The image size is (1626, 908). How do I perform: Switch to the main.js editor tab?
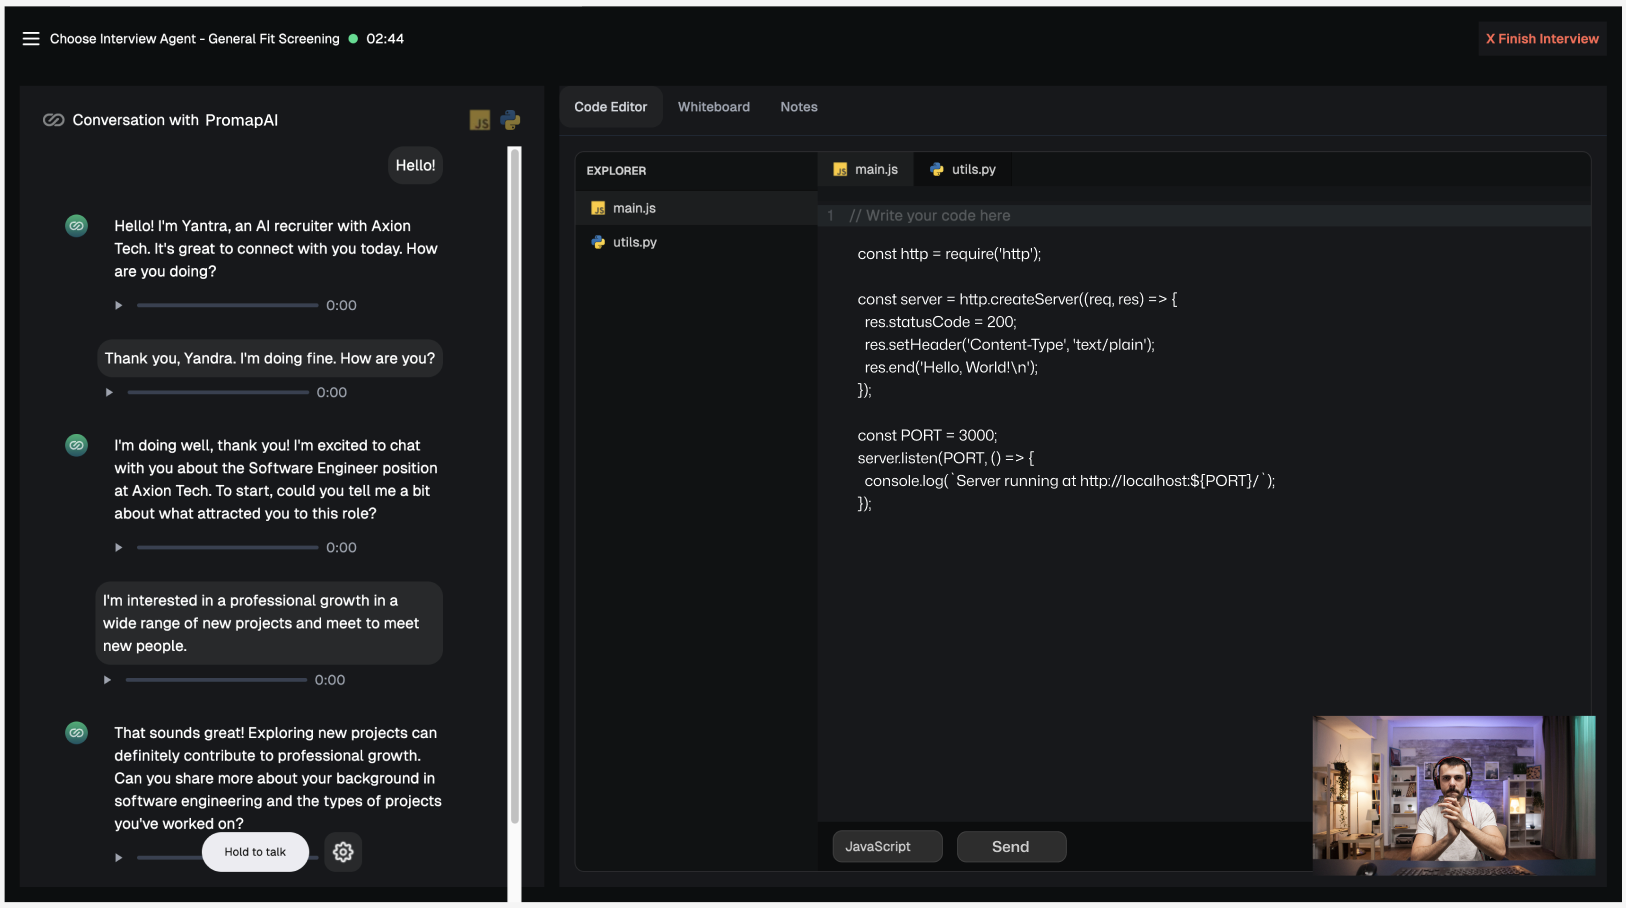866,169
